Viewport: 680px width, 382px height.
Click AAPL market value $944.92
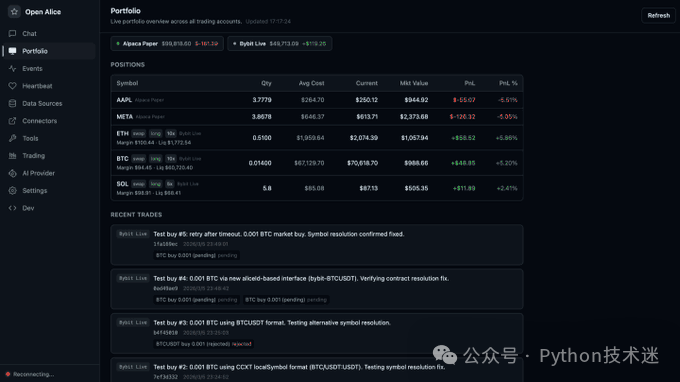click(416, 100)
